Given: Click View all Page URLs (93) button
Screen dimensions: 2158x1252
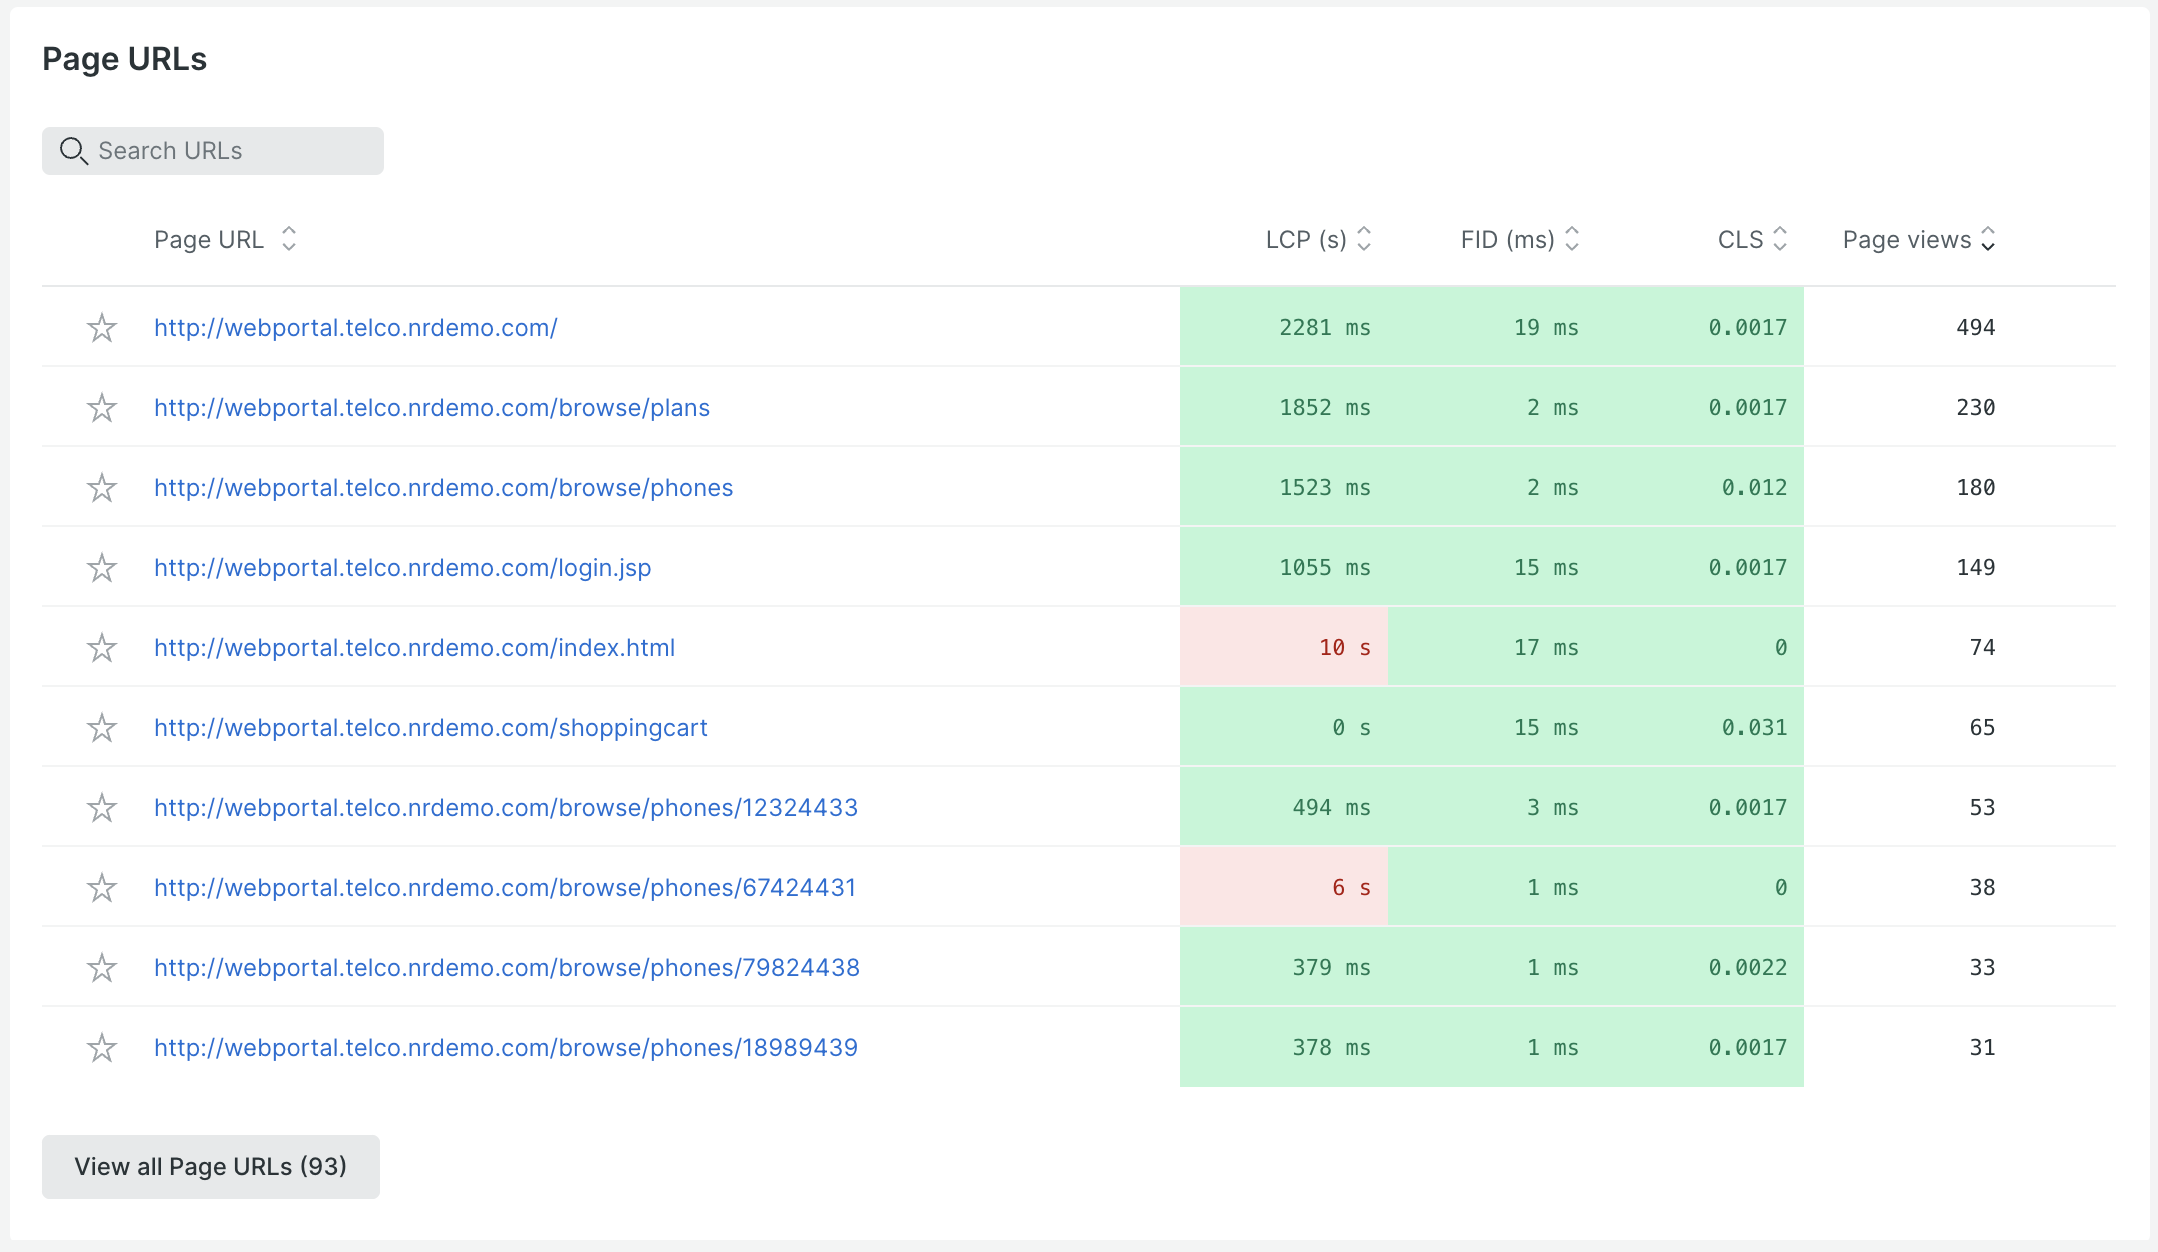Looking at the screenshot, I should point(211,1167).
